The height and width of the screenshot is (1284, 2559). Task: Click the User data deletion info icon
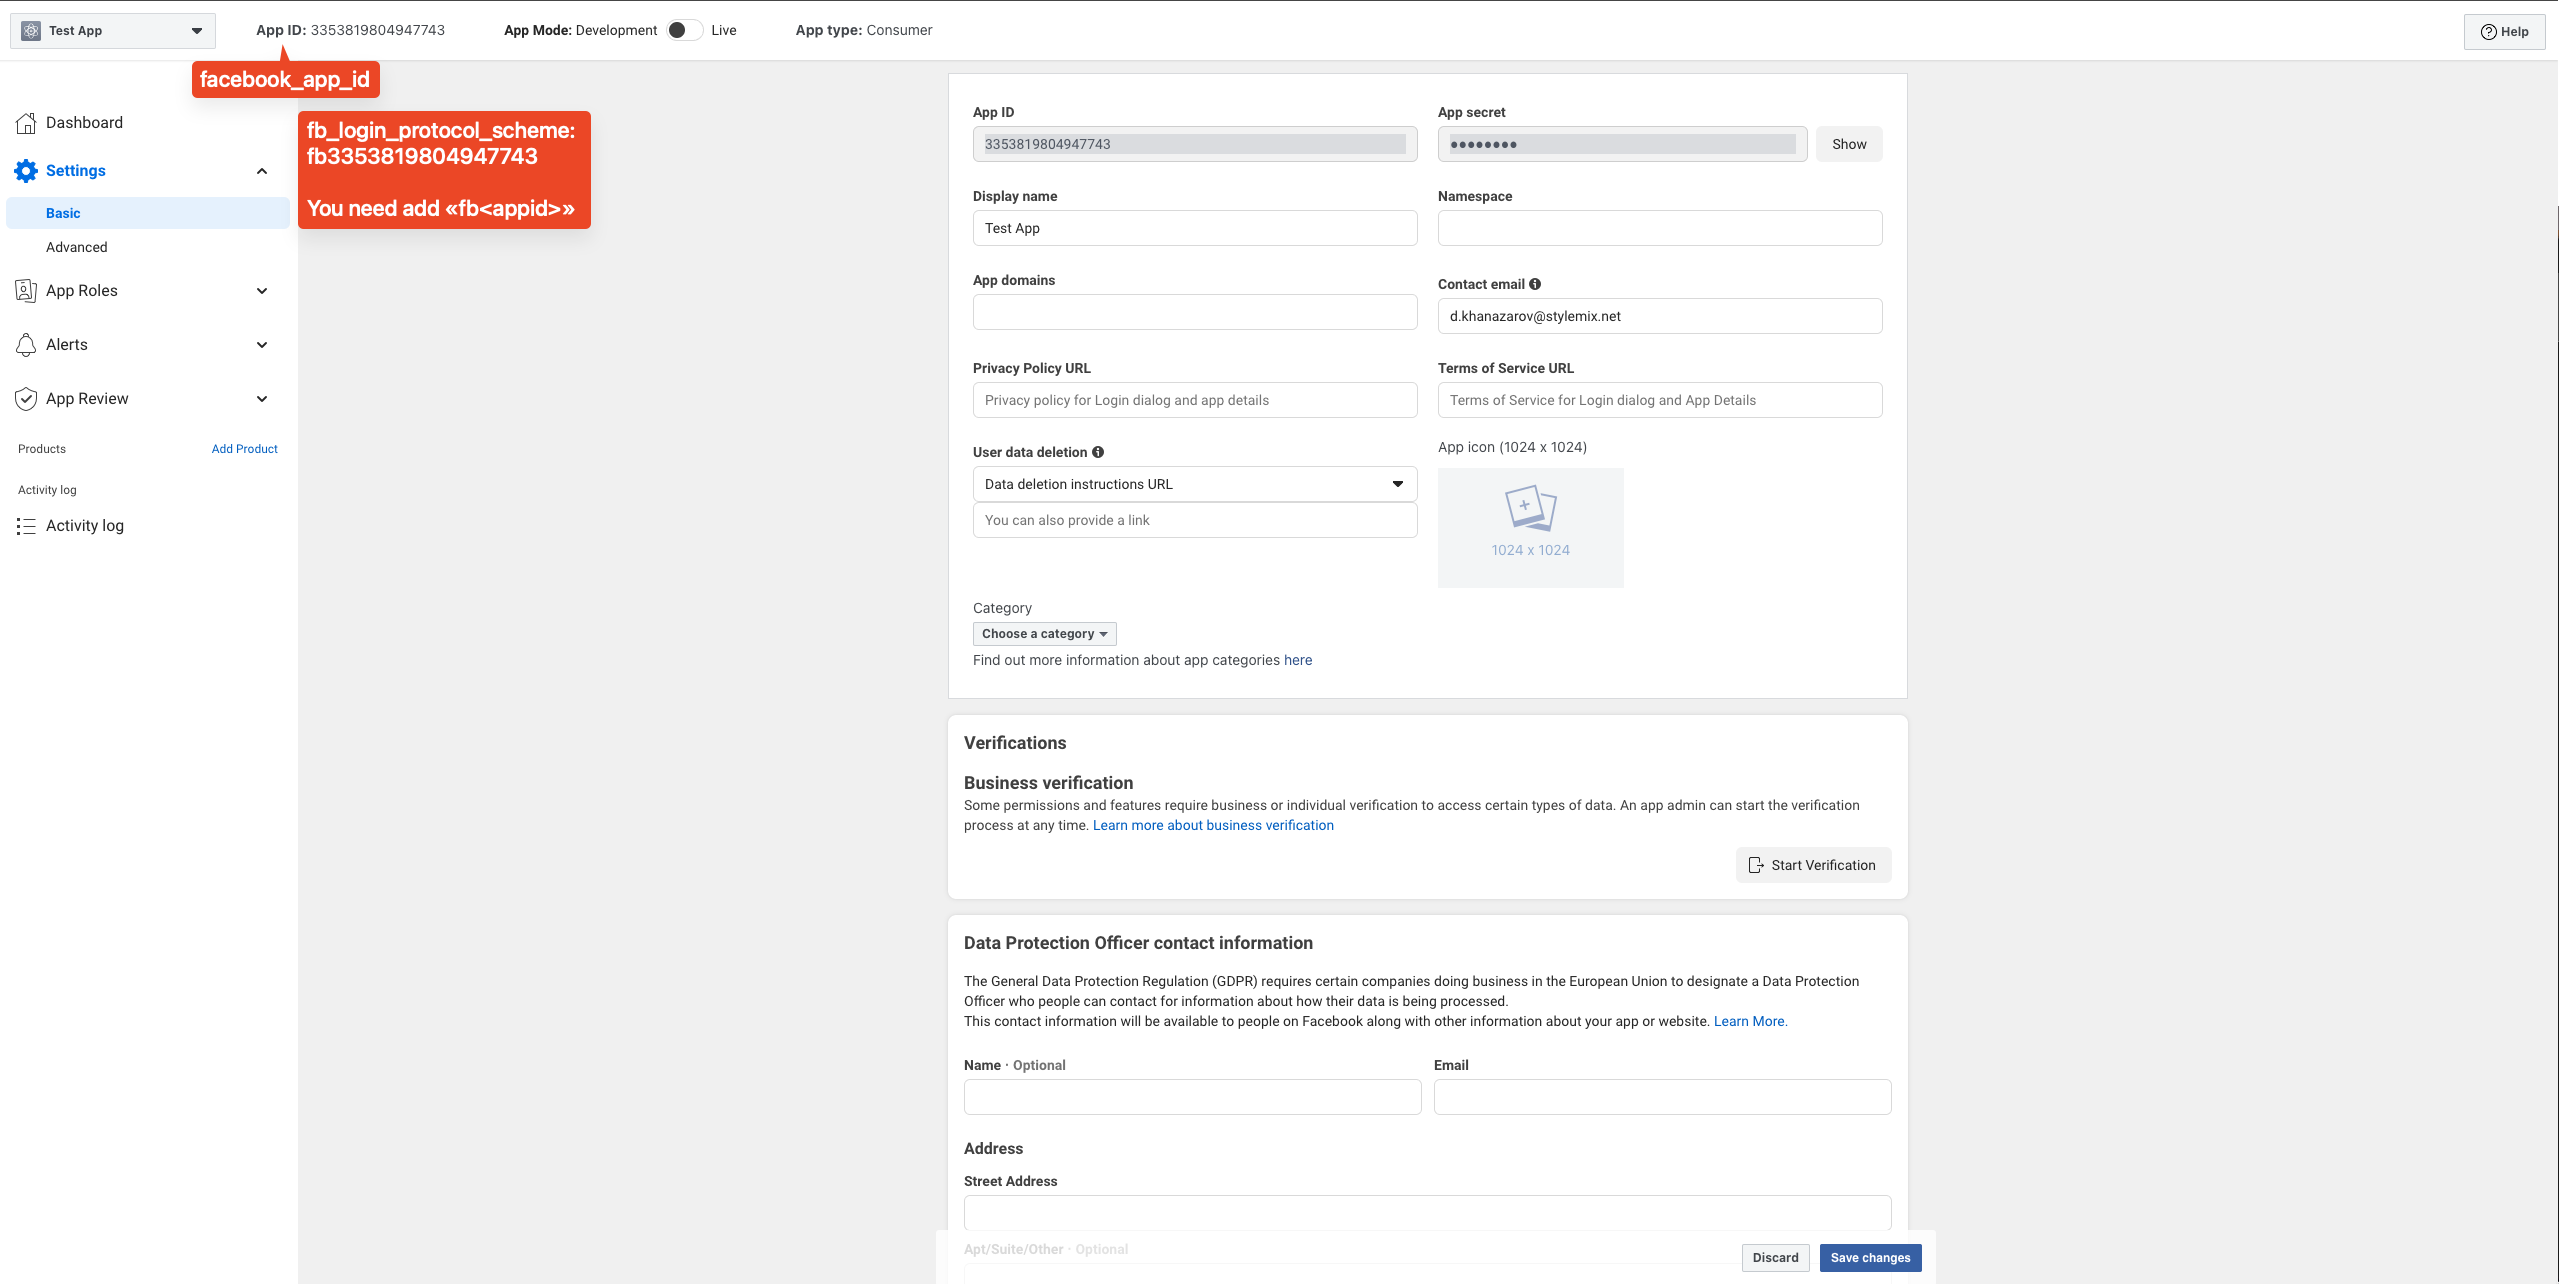click(1098, 452)
